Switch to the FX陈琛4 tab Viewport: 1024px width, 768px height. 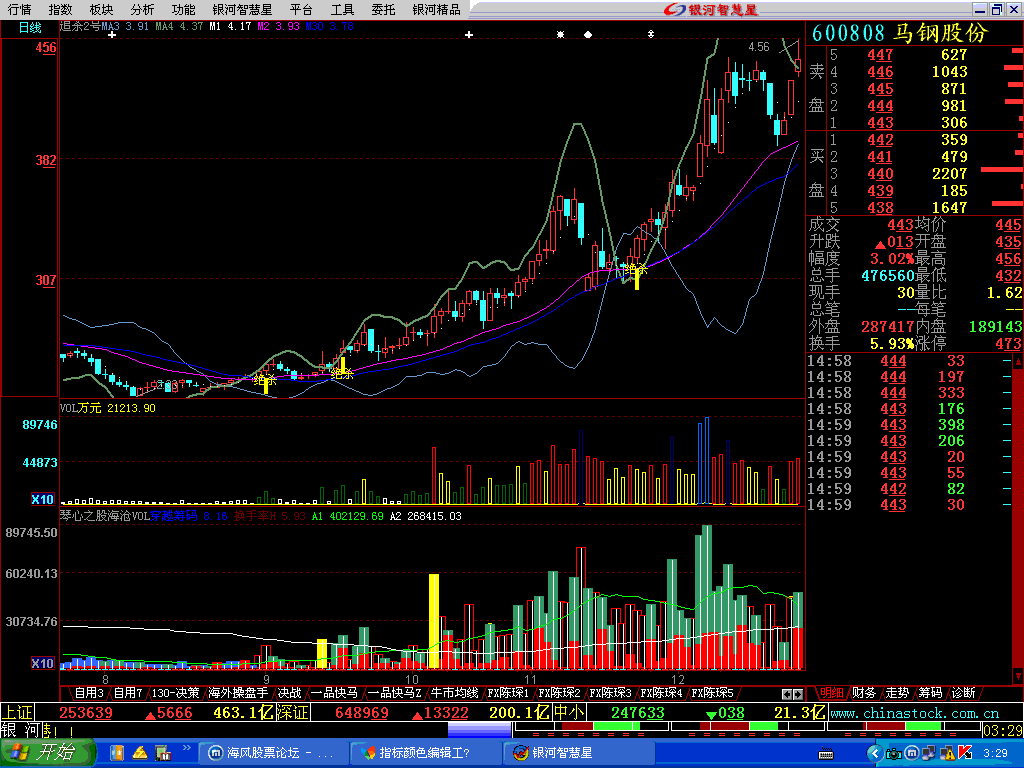coord(662,693)
